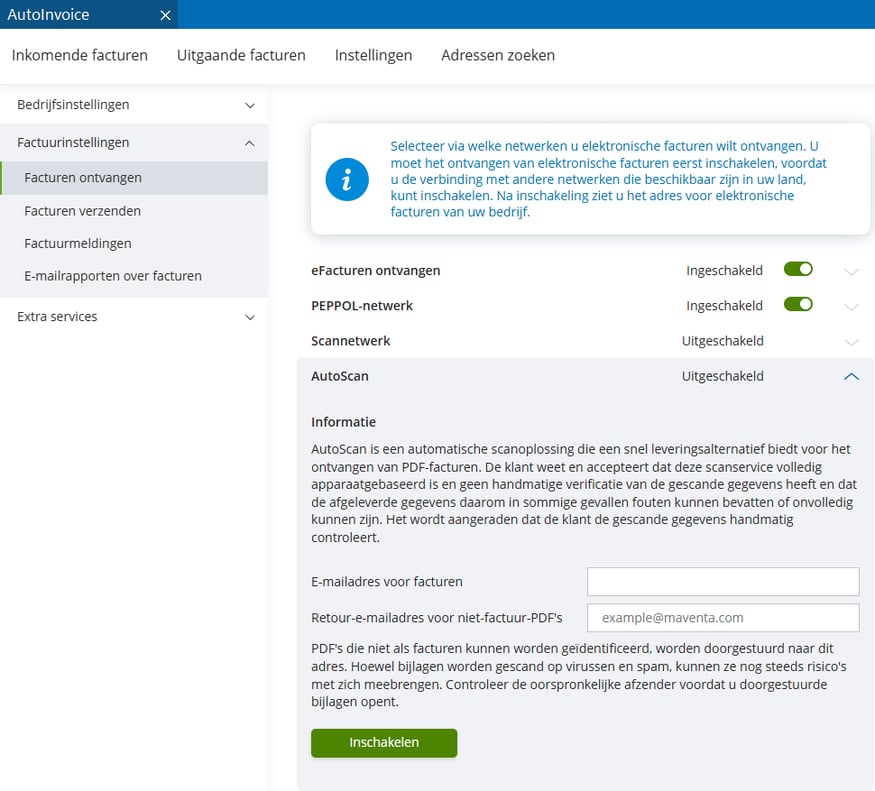
Task: Click the AutoScan row title
Action: tap(340, 376)
